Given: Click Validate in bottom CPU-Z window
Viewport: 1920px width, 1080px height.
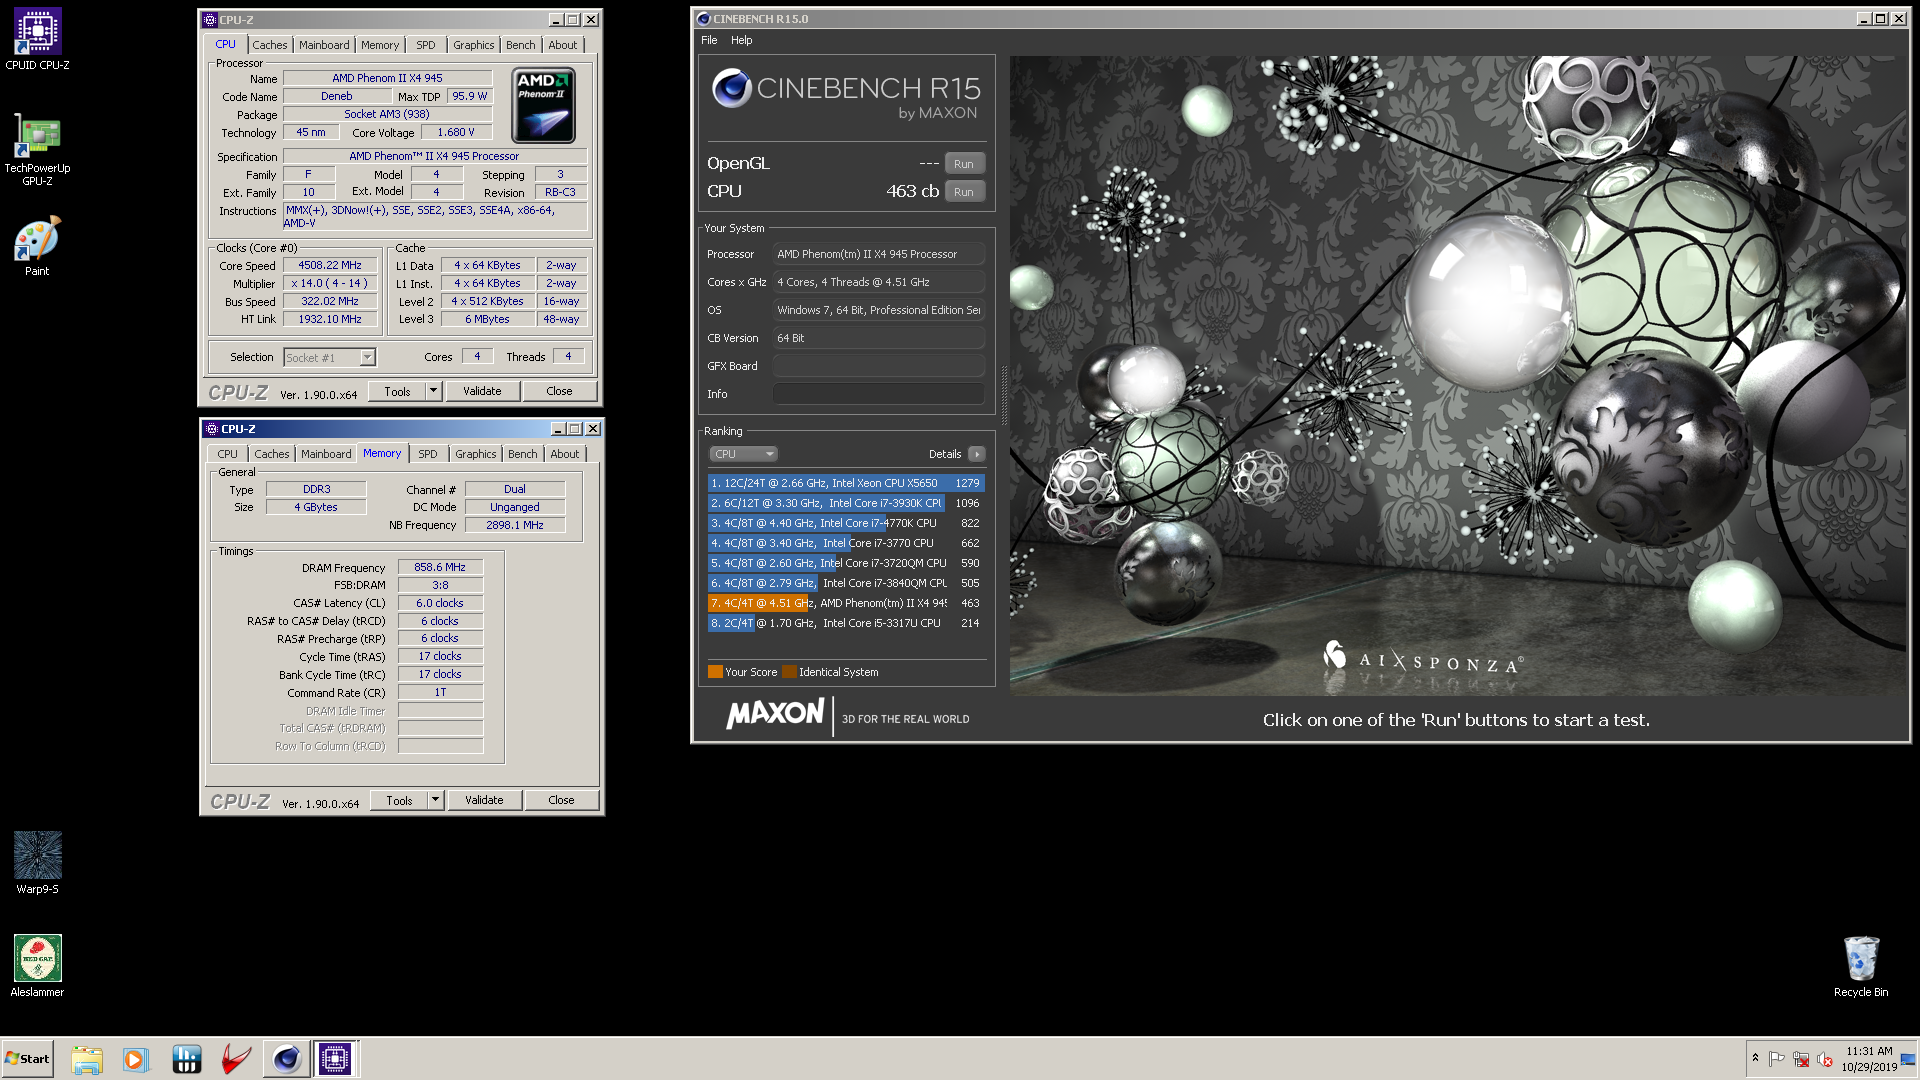Looking at the screenshot, I should tap(484, 800).
